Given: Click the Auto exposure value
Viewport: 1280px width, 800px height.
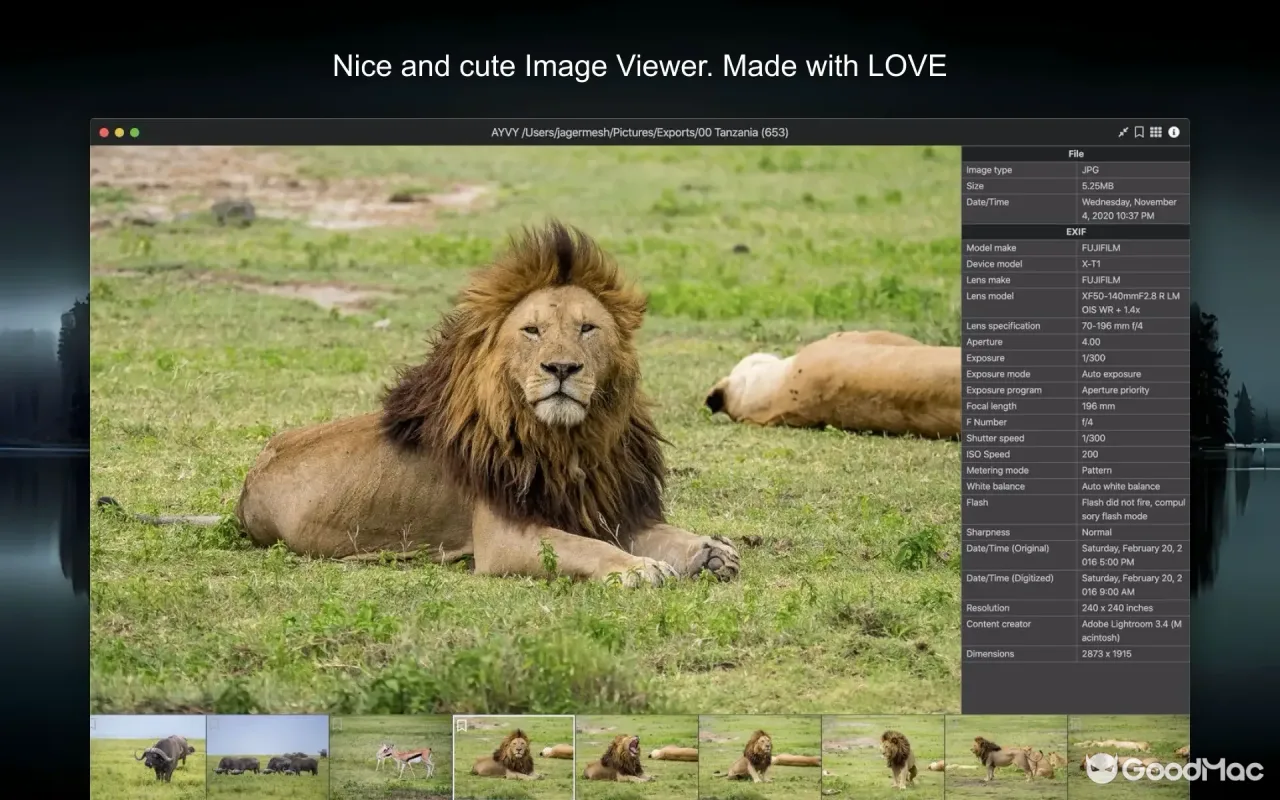Looking at the screenshot, I should (x=1111, y=374).
